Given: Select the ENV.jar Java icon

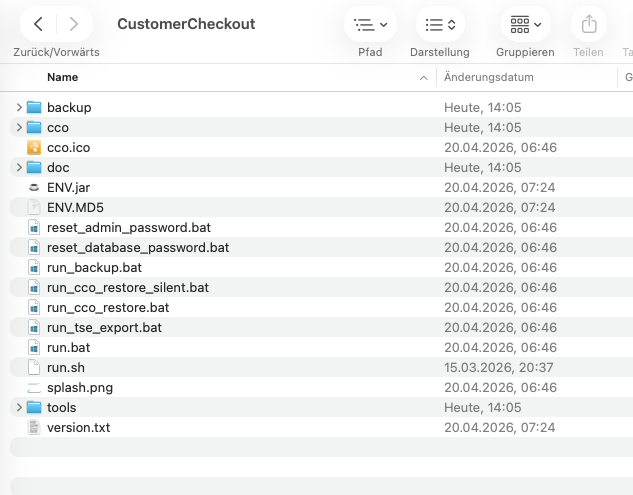Looking at the screenshot, I should (34, 187).
